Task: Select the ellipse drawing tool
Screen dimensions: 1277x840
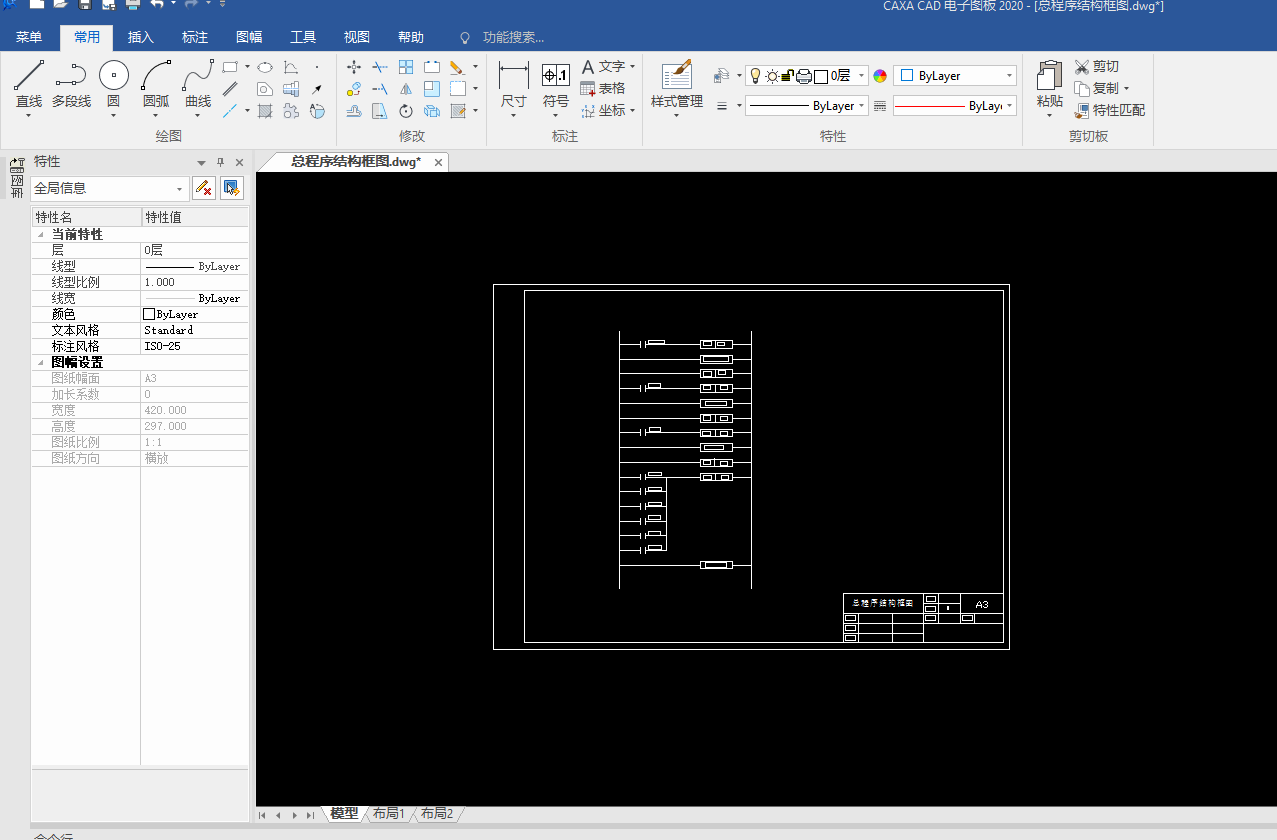Action: click(x=265, y=67)
